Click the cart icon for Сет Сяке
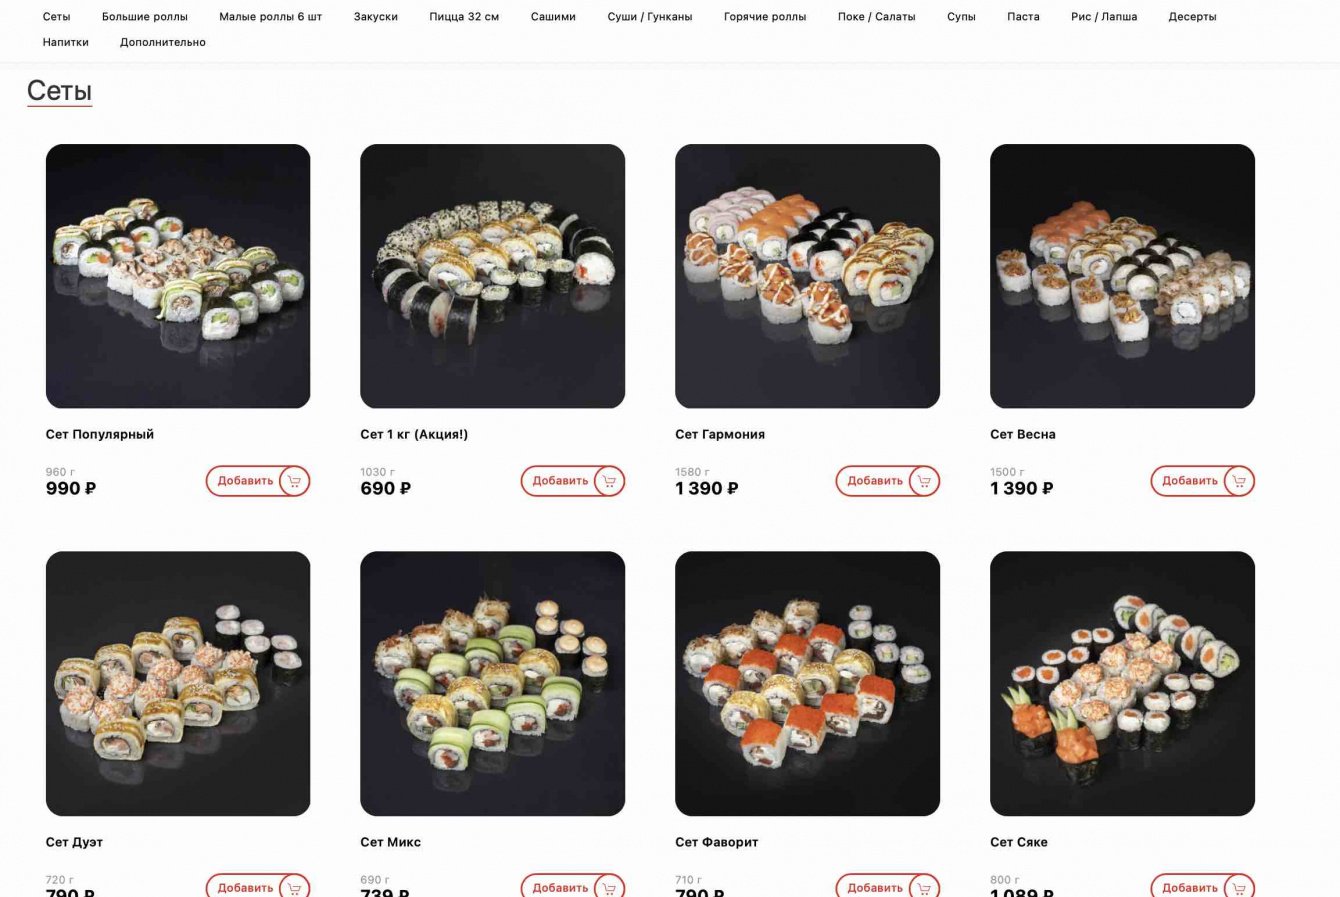Image resolution: width=1340 pixels, height=897 pixels. [1239, 887]
